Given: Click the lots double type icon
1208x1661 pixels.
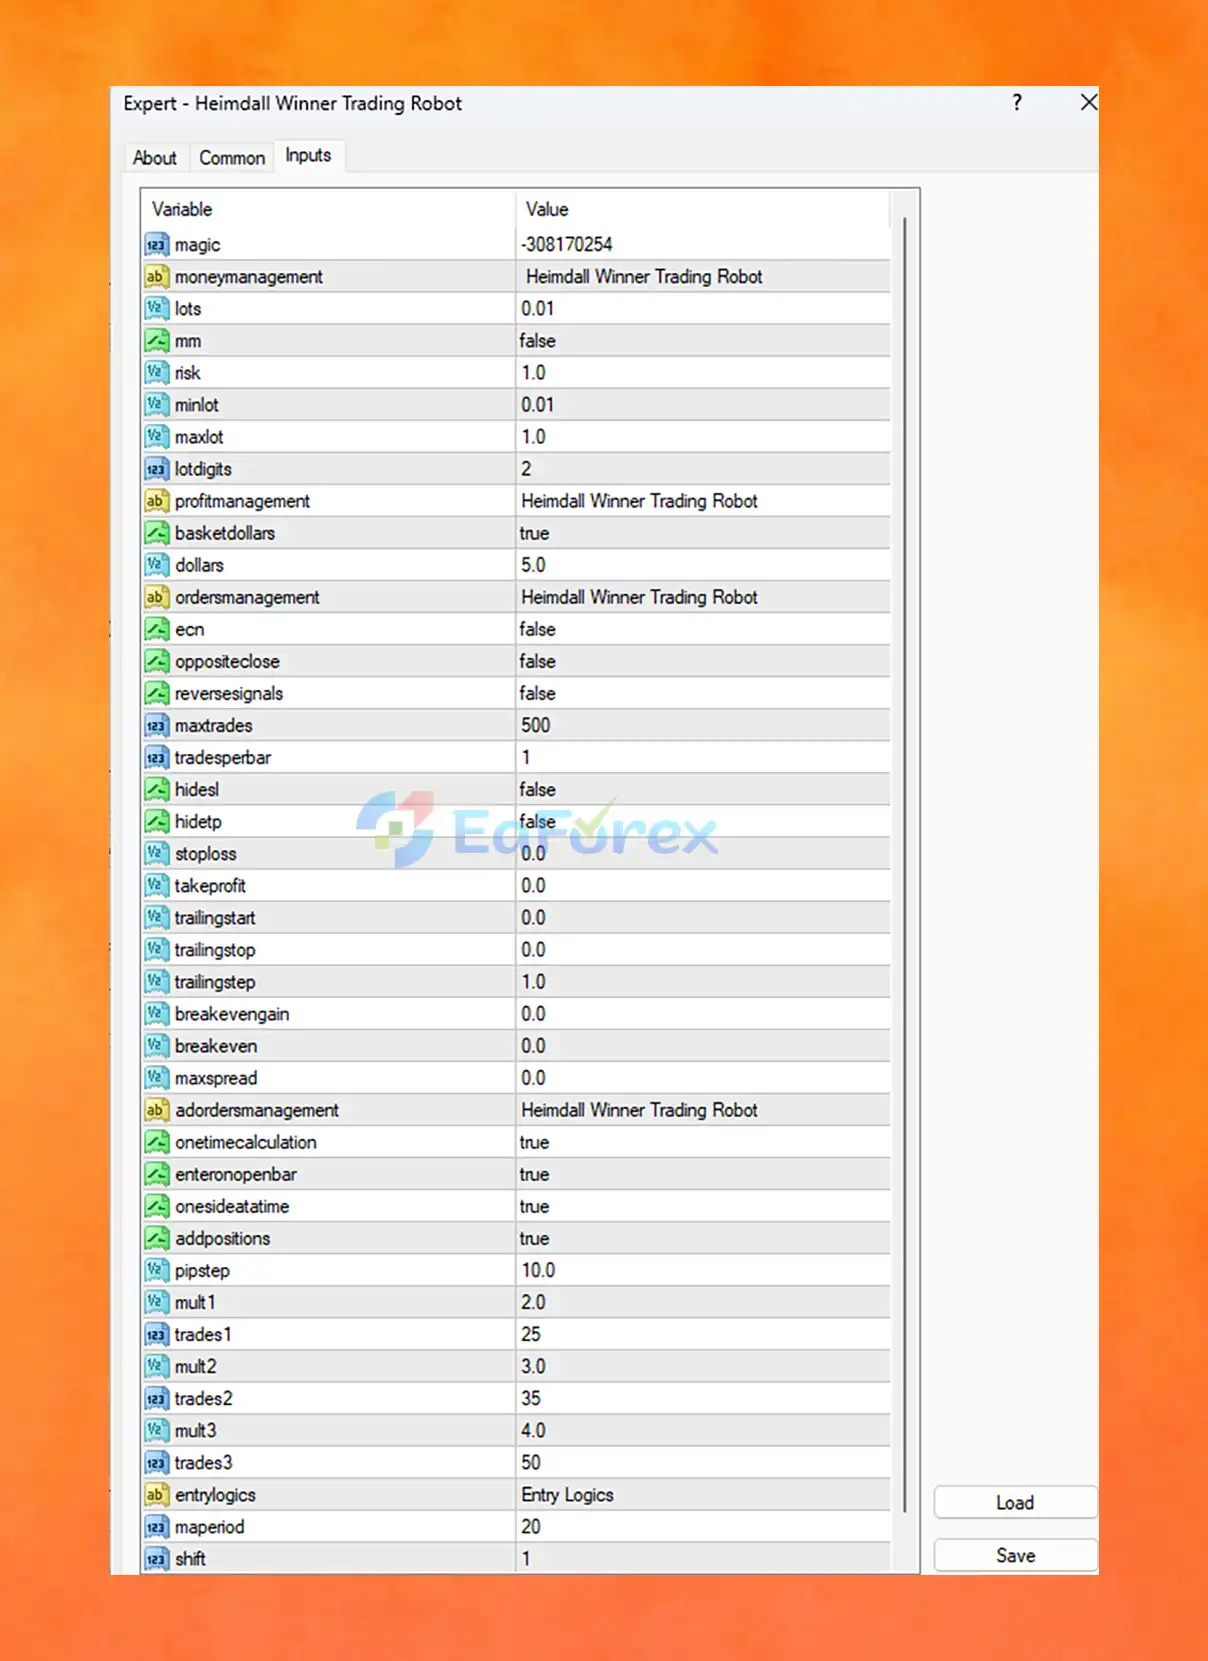Looking at the screenshot, I should [x=156, y=309].
